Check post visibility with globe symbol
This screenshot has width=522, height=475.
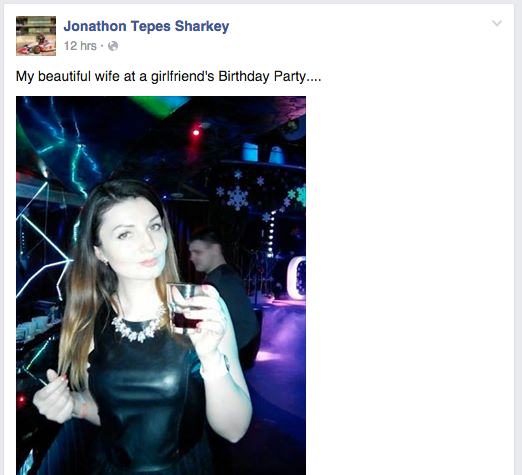(x=113, y=46)
